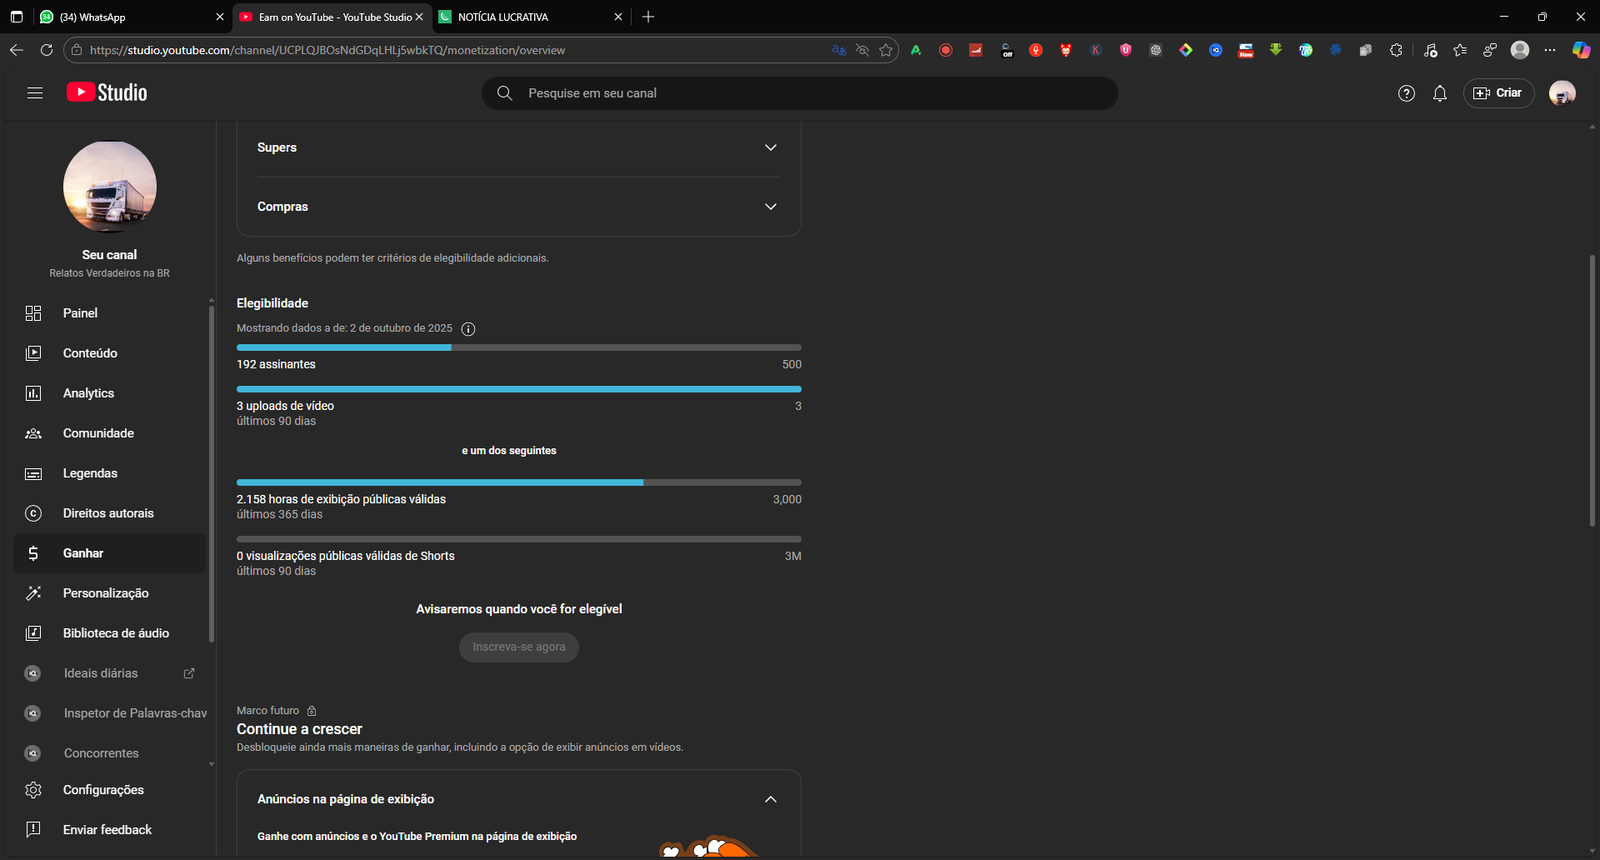Image resolution: width=1600 pixels, height=860 pixels.
Task: Click the channel profile picture thumbnail
Action: 110,187
